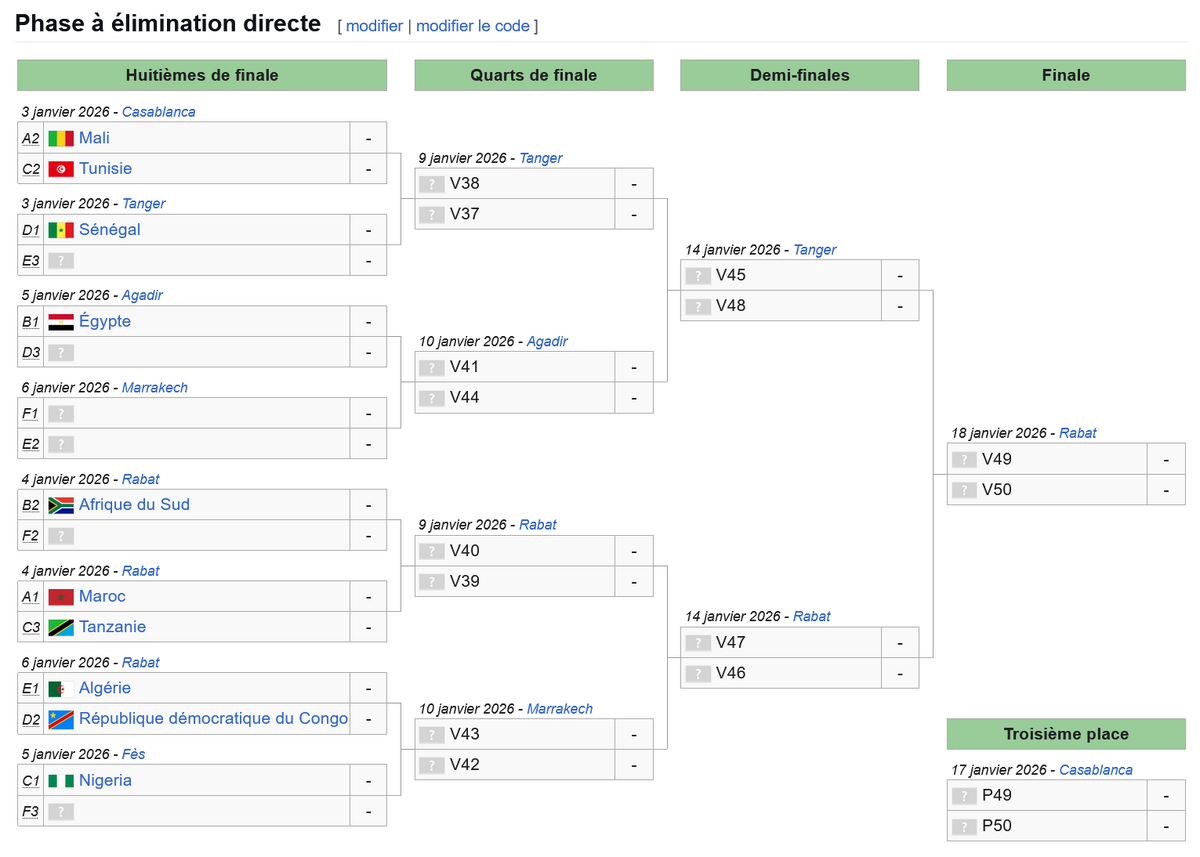Open the "modifier le code" link
Image resolution: width=1200 pixels, height=857 pixels.
(473, 26)
